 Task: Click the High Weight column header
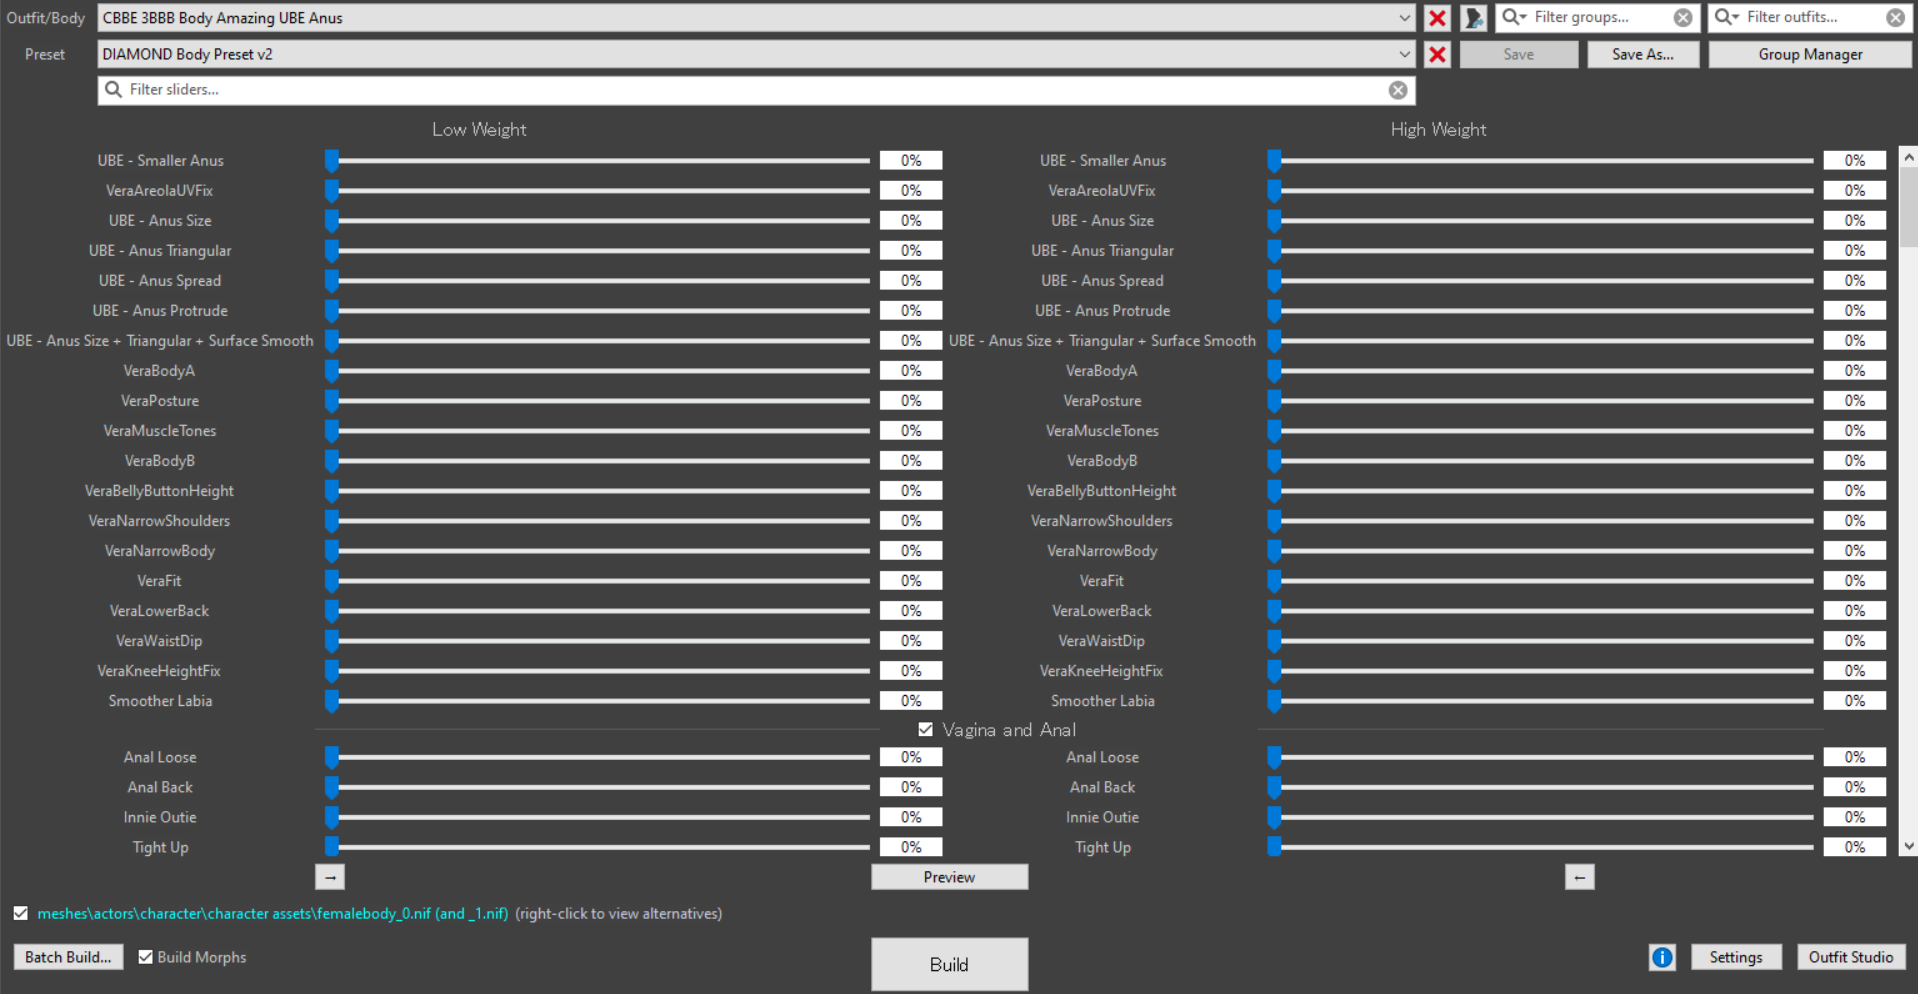(x=1438, y=129)
